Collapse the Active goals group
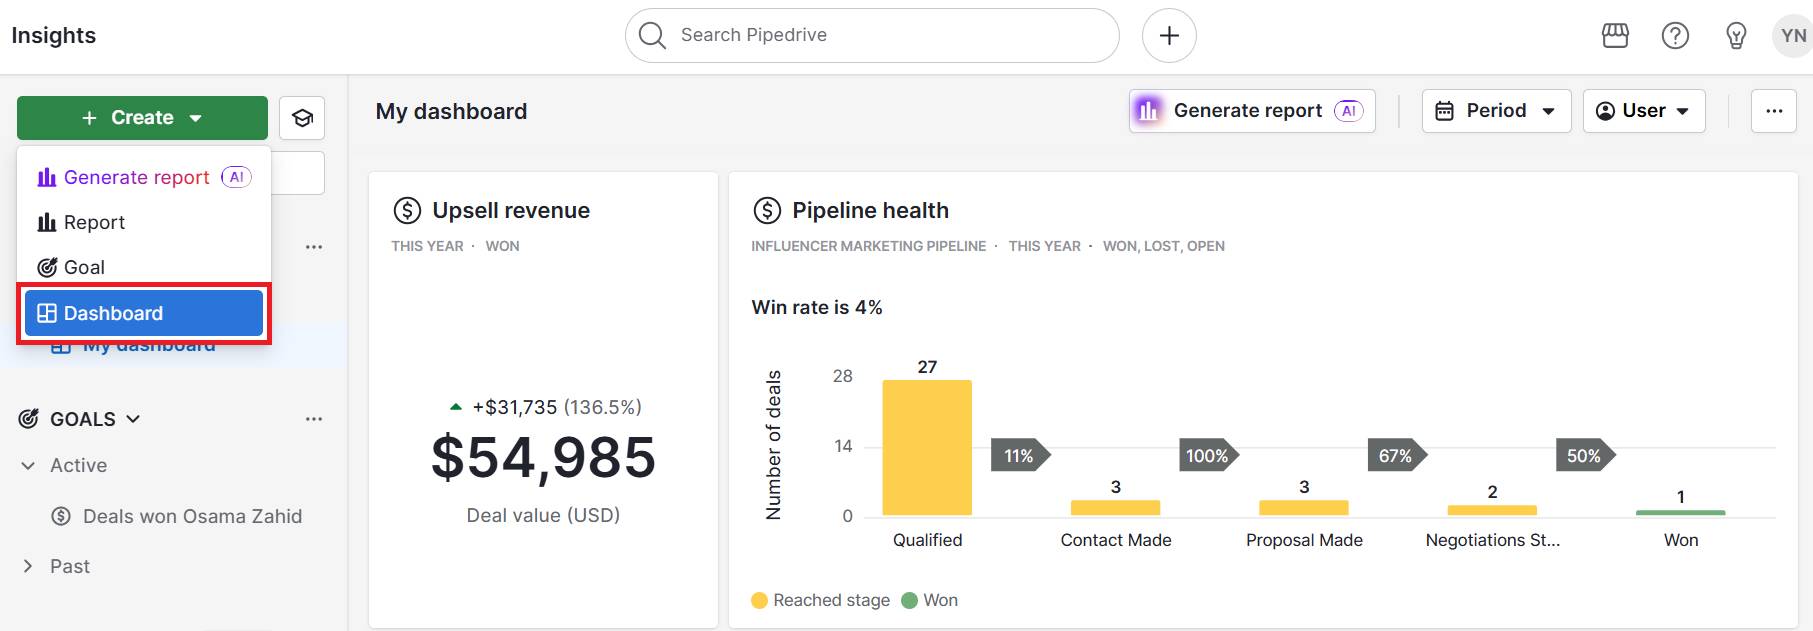 tap(28, 466)
